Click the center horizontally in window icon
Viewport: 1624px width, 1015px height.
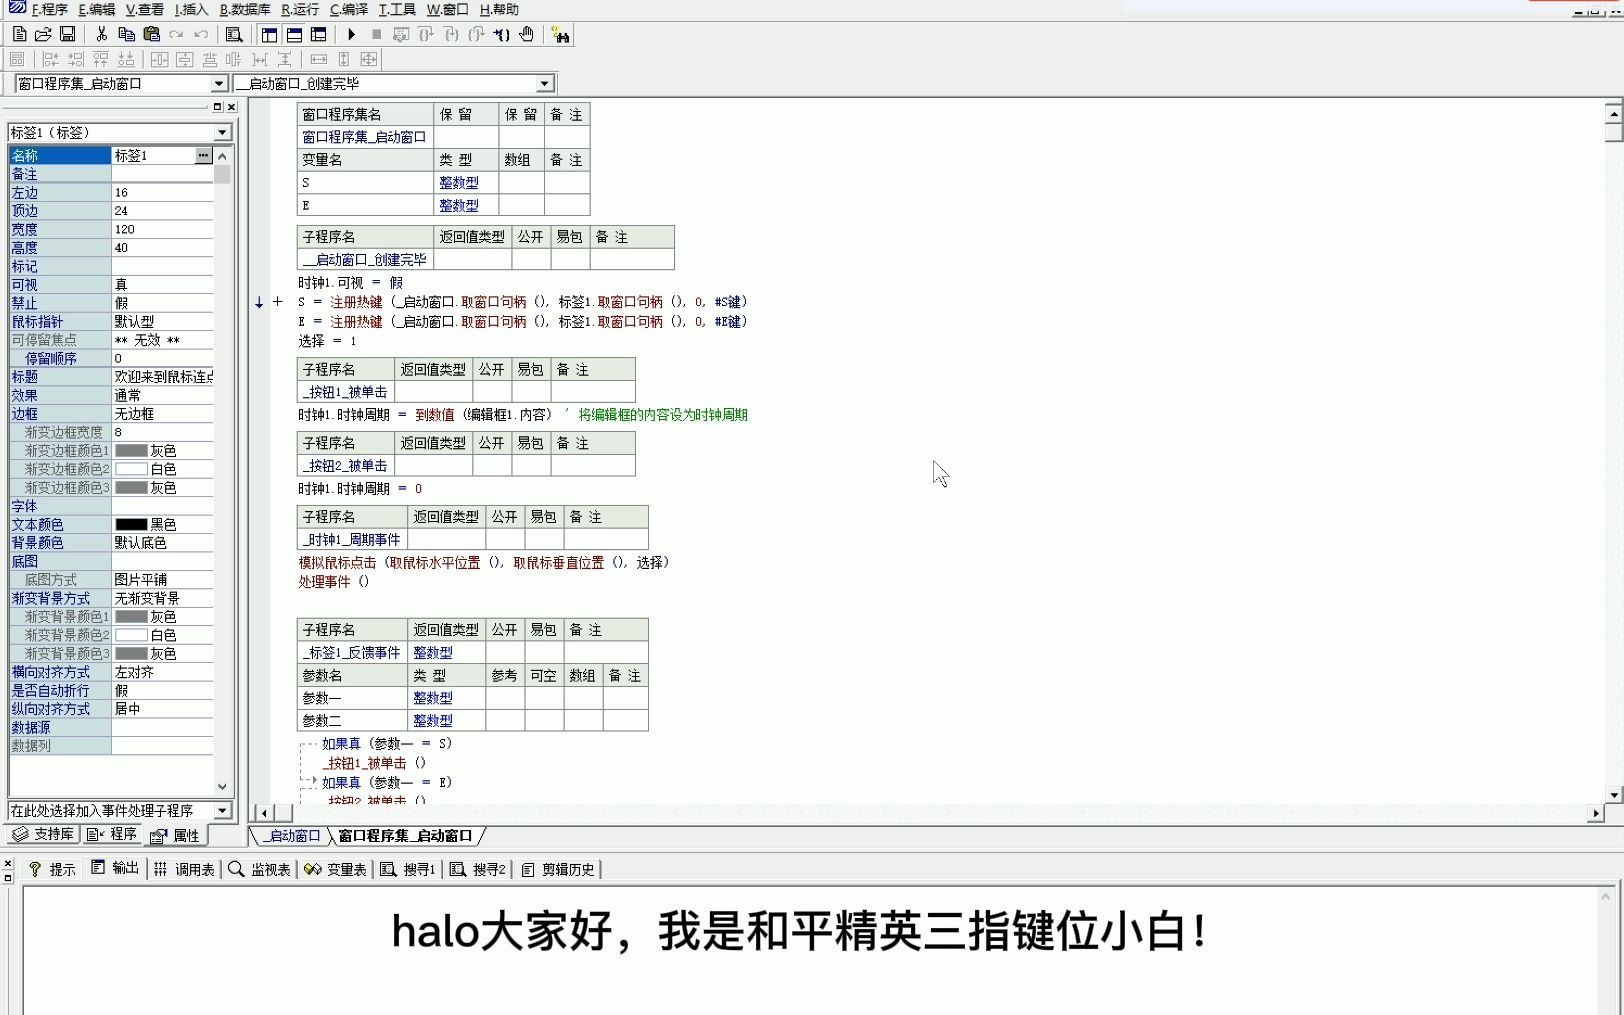160,59
